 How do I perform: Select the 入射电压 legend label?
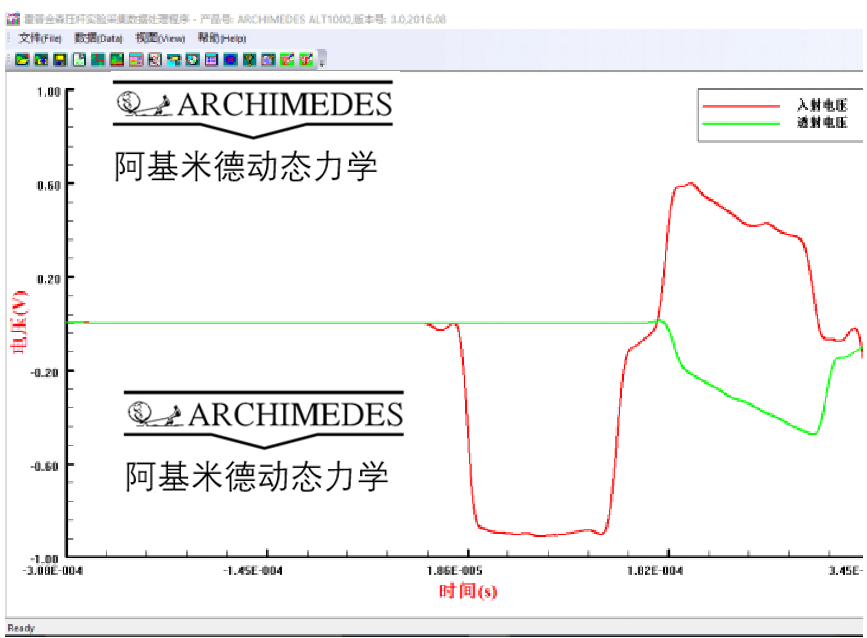822,105
